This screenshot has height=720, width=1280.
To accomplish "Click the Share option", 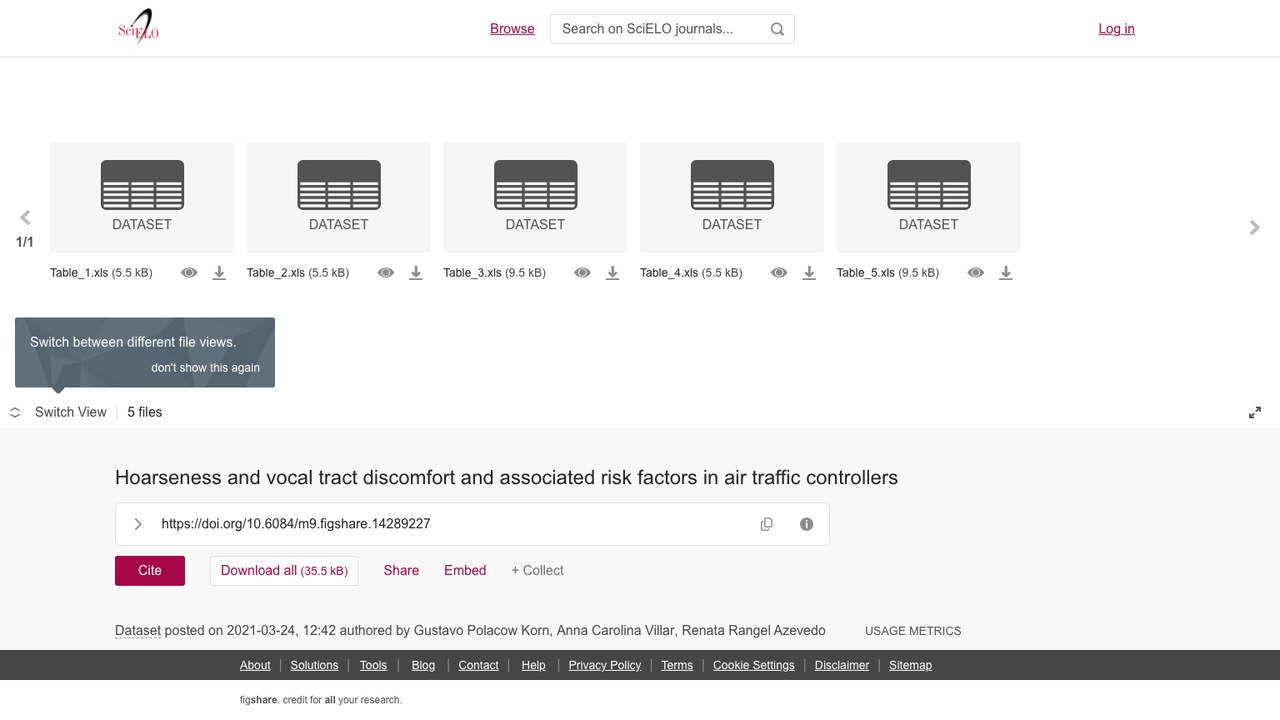I will coord(401,570).
